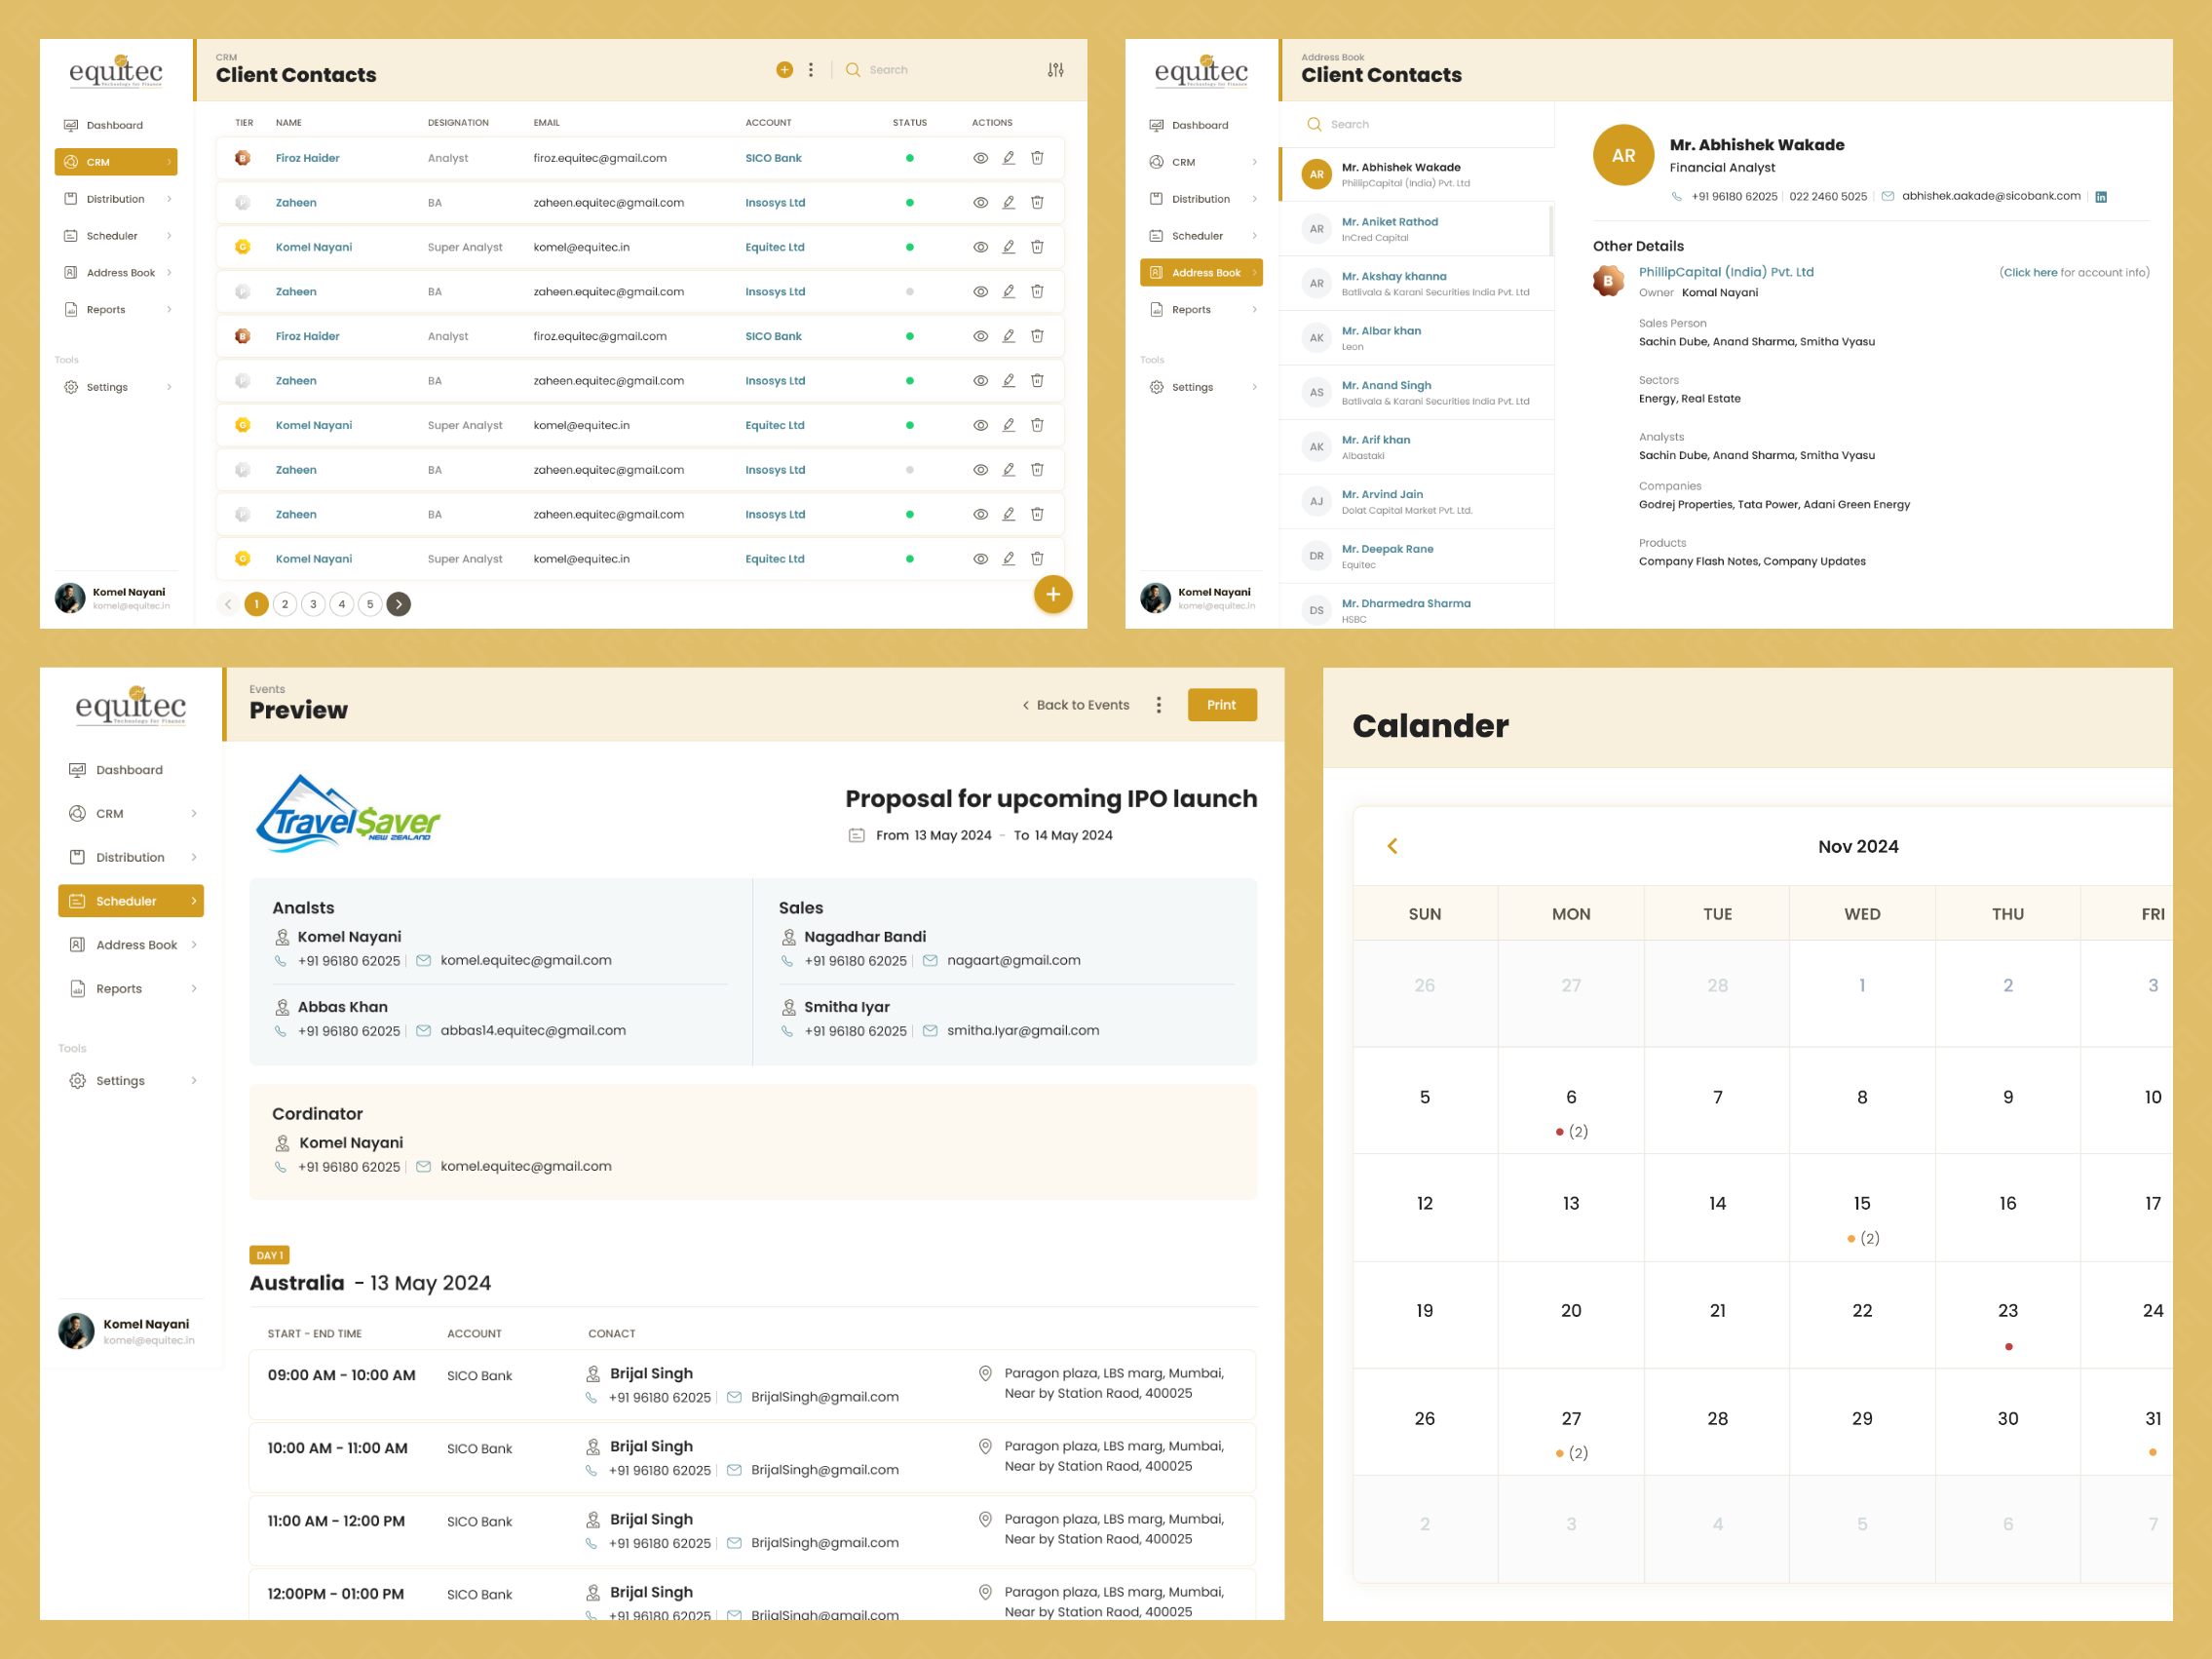Delete the first Firoz Haider row with the trash icon
This screenshot has width=2212, height=1659.
click(x=1037, y=158)
